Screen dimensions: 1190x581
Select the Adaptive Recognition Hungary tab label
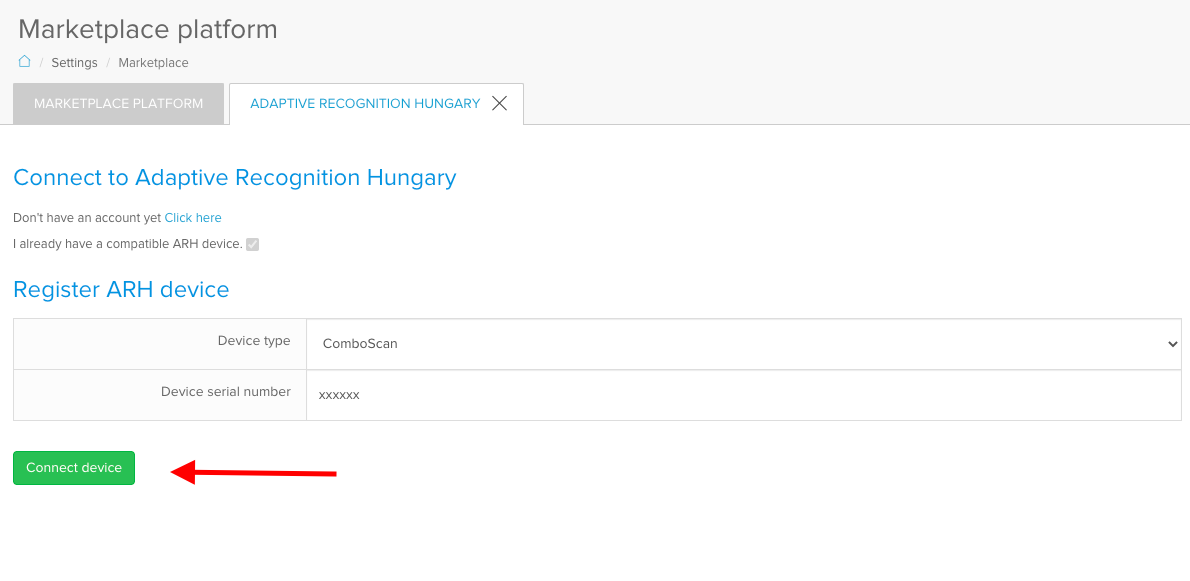[365, 104]
